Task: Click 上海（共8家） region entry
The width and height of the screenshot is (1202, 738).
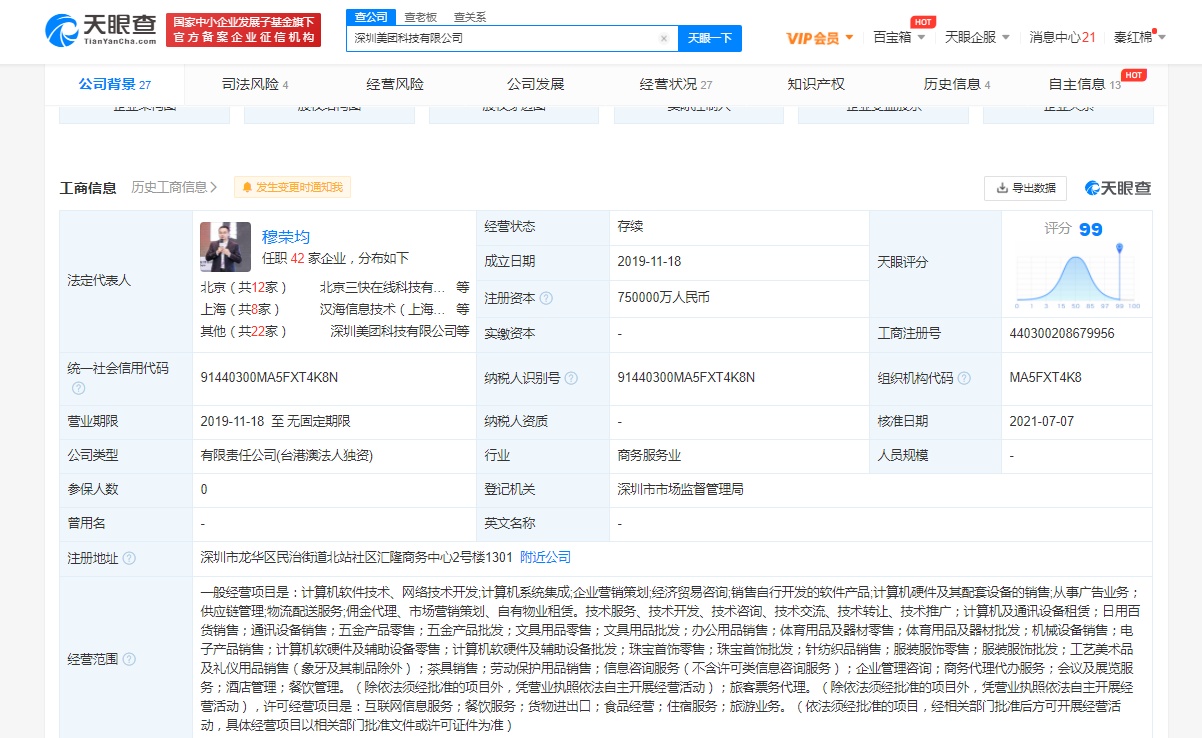Action: (x=241, y=309)
